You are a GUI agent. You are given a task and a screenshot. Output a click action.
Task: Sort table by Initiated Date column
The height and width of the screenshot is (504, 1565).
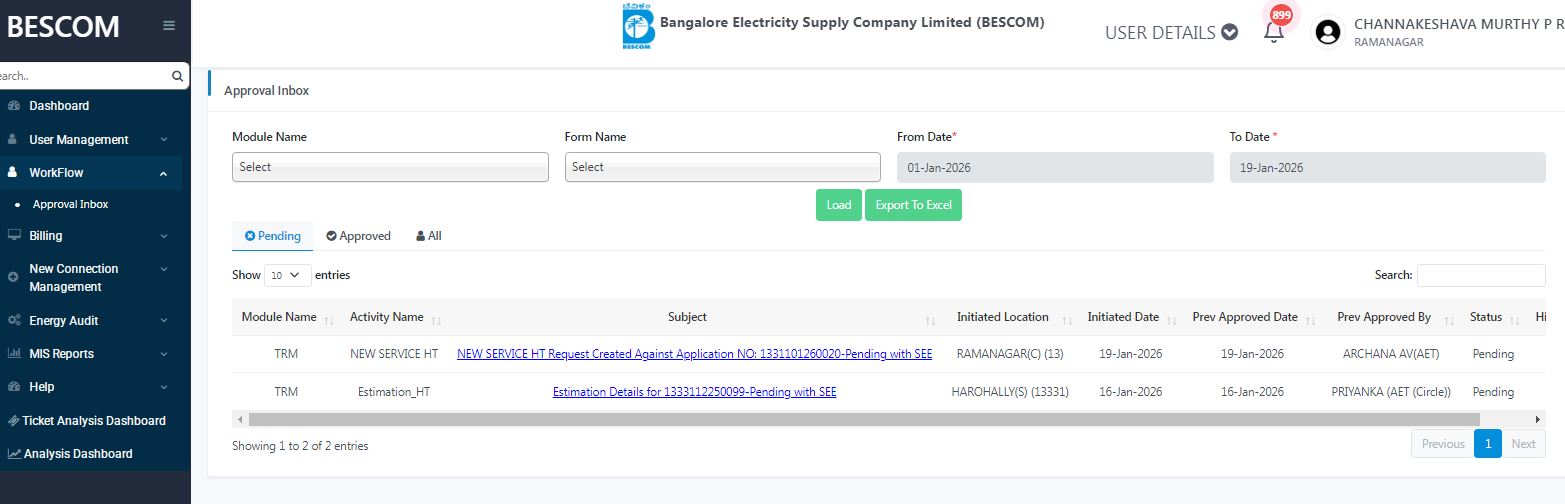(x=1171, y=319)
